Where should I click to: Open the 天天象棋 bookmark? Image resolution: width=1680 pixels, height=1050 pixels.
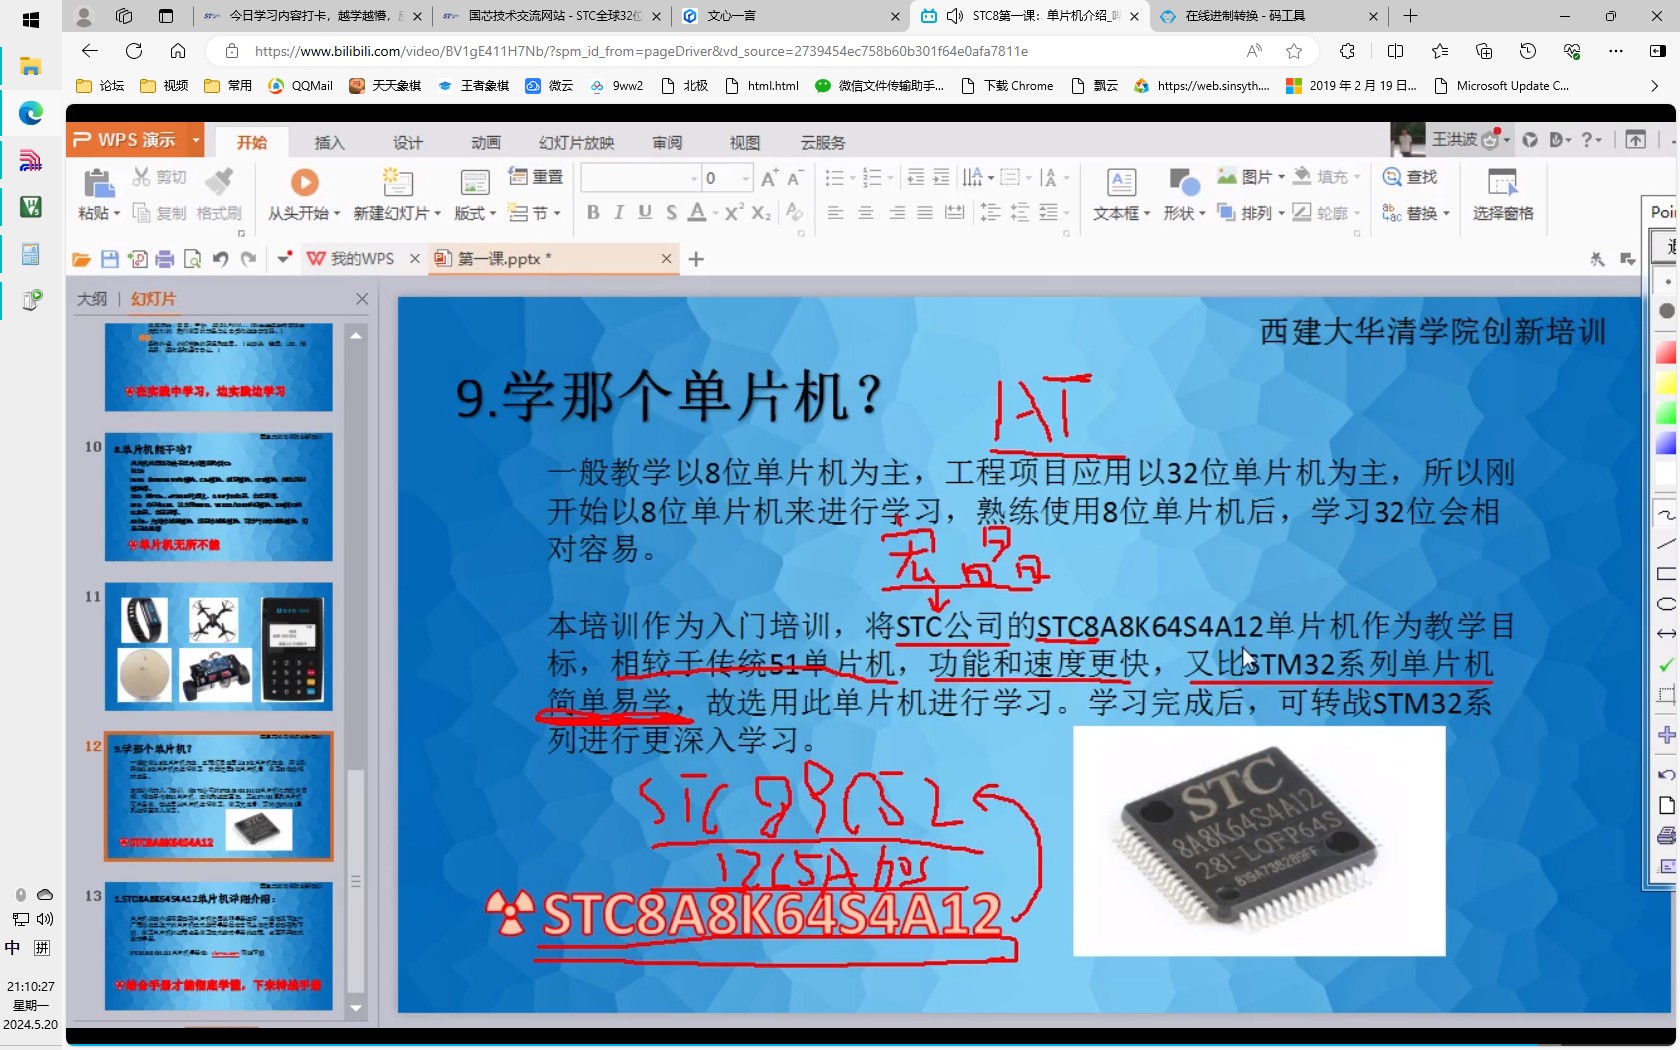(385, 86)
